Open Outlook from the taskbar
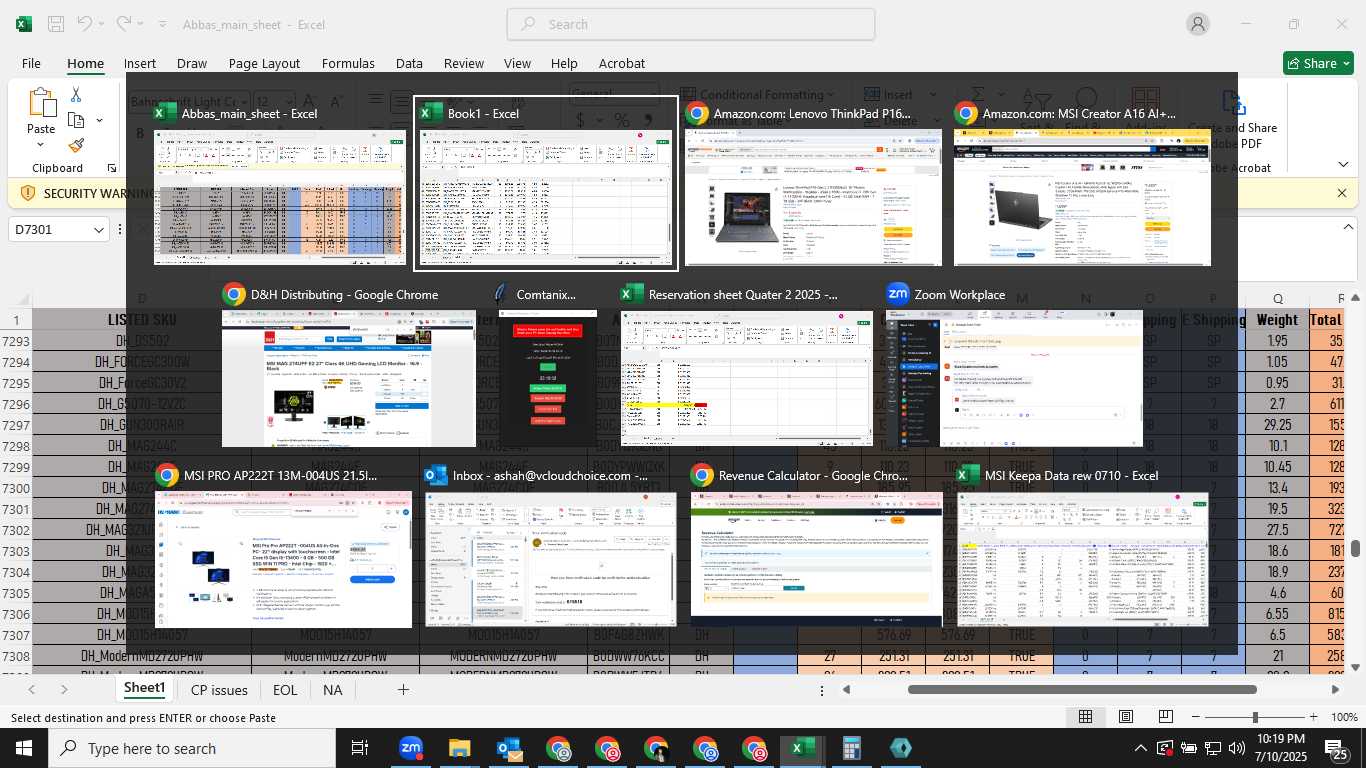Image resolution: width=1366 pixels, height=768 pixels. 509,748
